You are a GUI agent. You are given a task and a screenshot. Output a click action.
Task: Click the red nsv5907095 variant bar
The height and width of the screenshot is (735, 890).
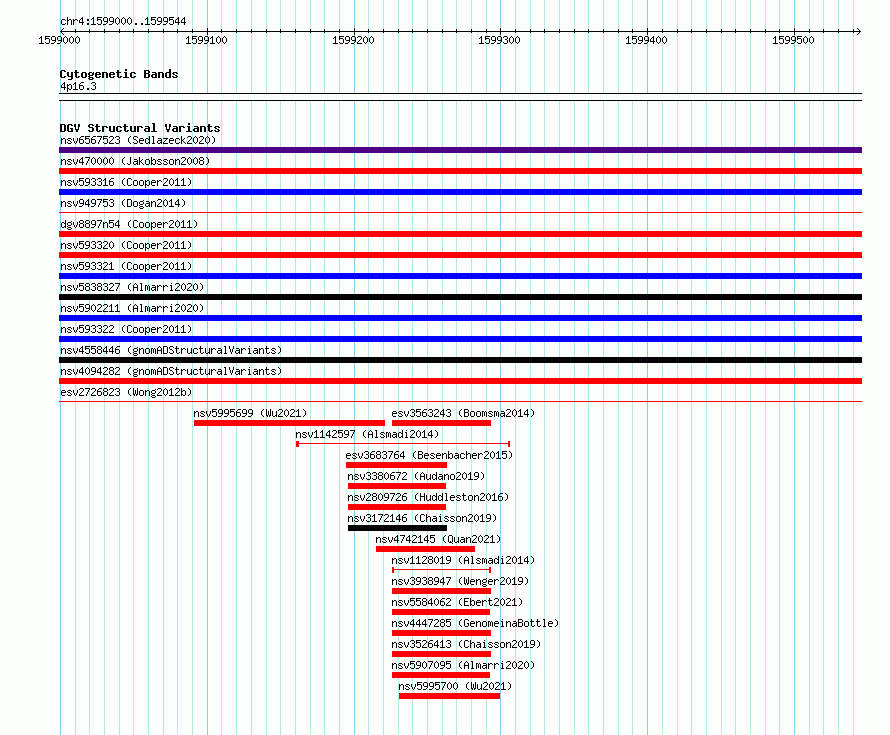tap(441, 675)
